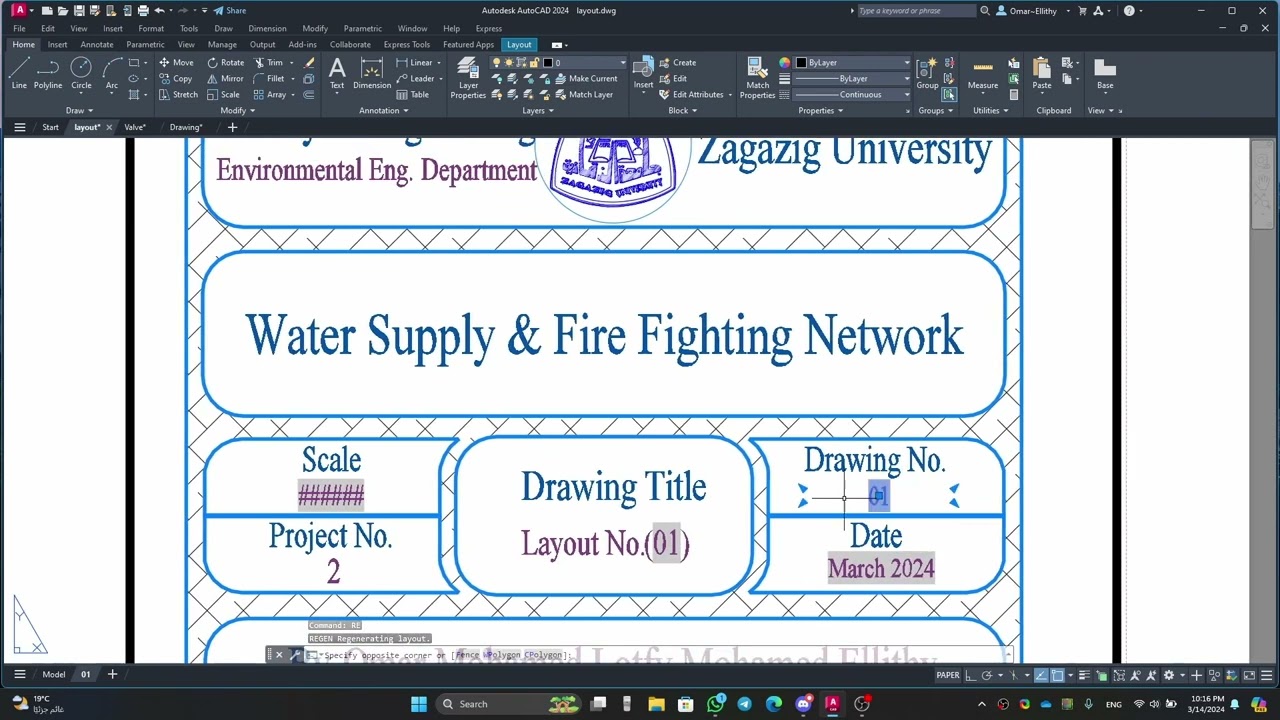Select the Arc tool
The height and width of the screenshot is (720, 1280).
[x=112, y=73]
